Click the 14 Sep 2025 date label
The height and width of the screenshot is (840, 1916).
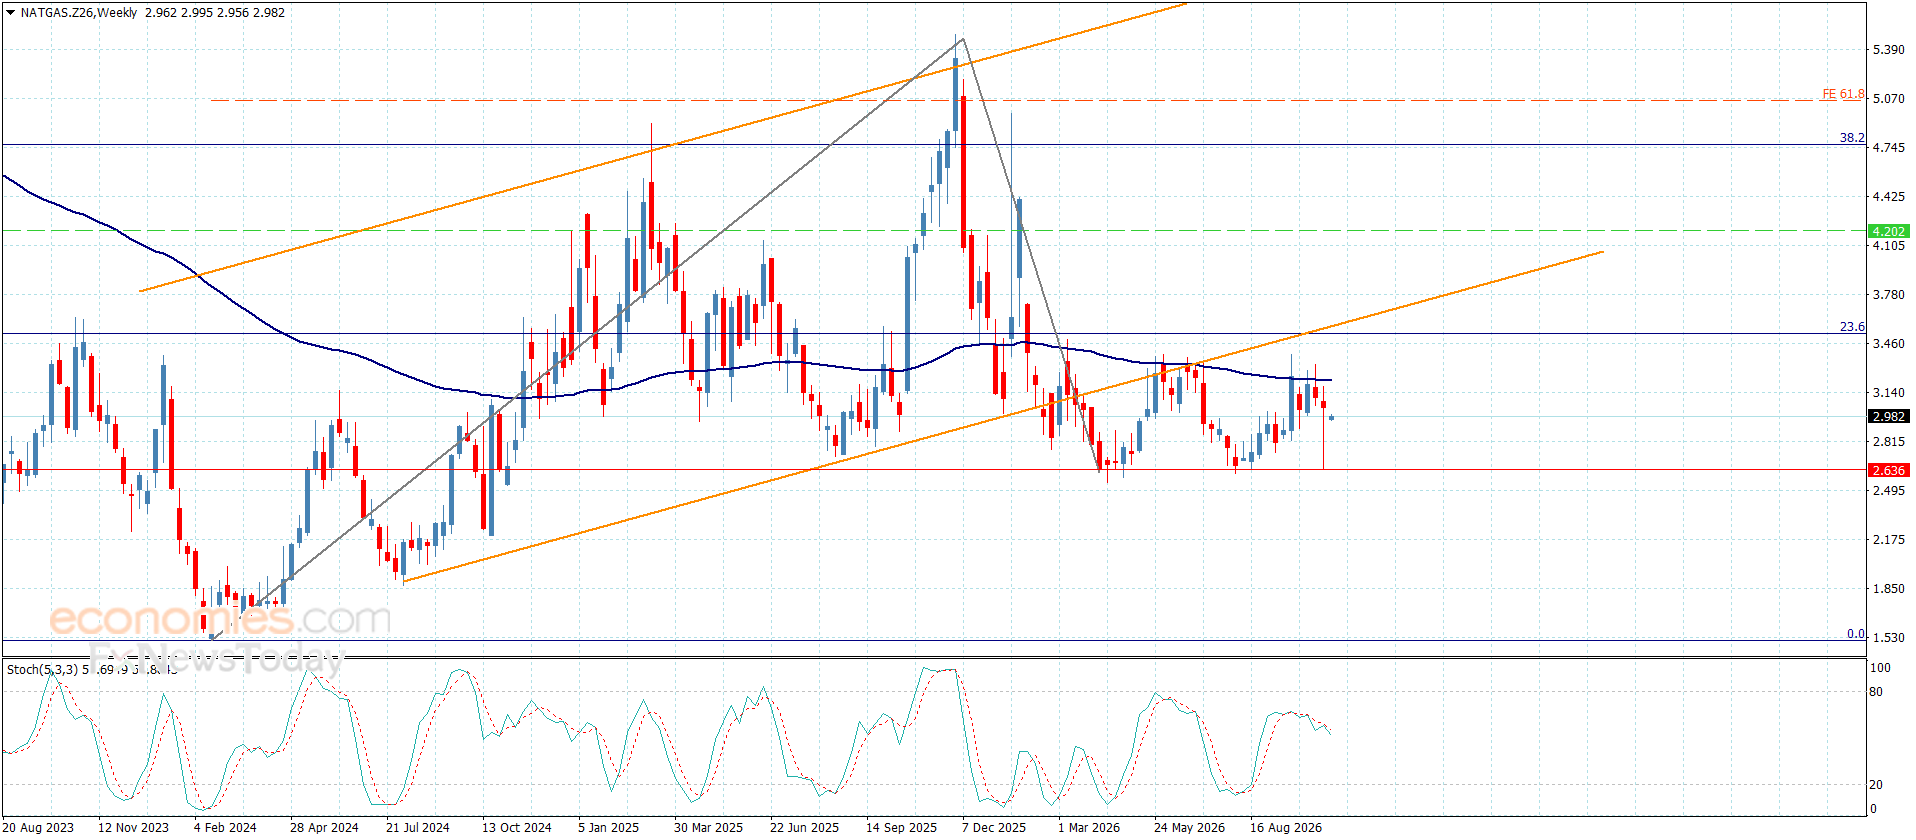pos(901,827)
